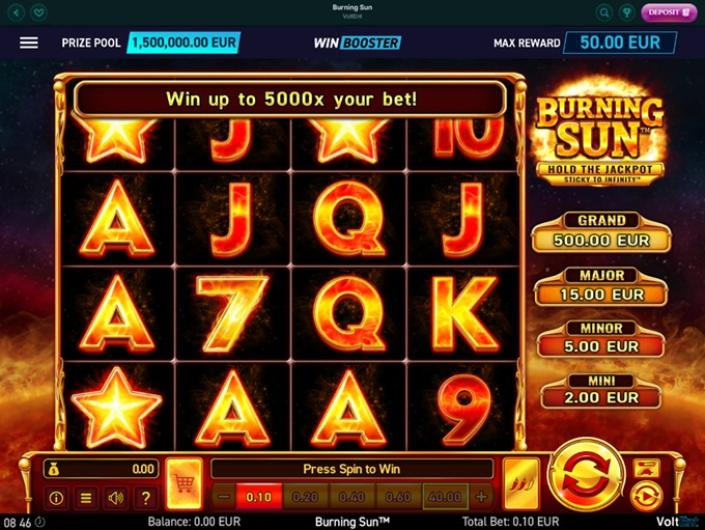Open the search icon in top bar

pyautogui.click(x=604, y=13)
